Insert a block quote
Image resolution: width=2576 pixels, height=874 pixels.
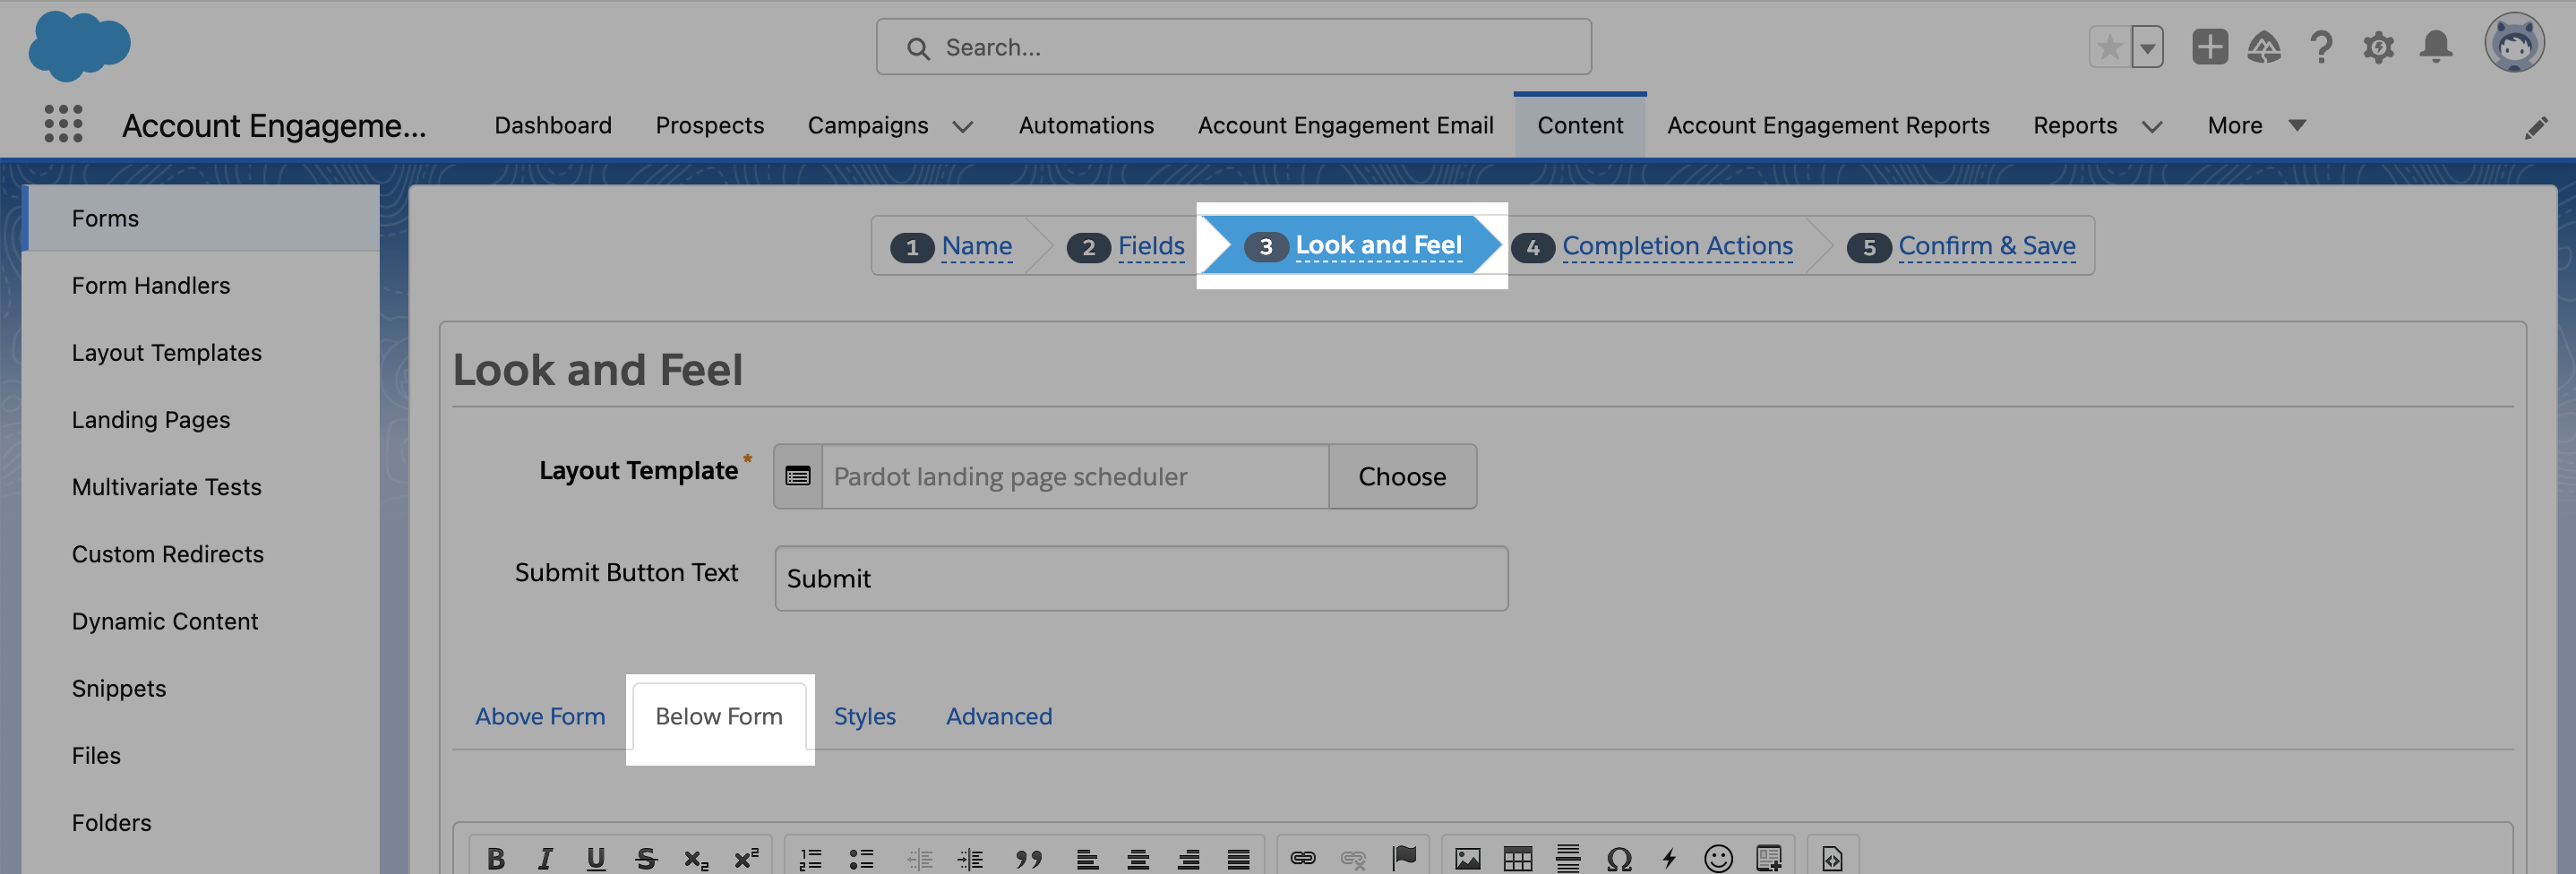[1028, 858]
